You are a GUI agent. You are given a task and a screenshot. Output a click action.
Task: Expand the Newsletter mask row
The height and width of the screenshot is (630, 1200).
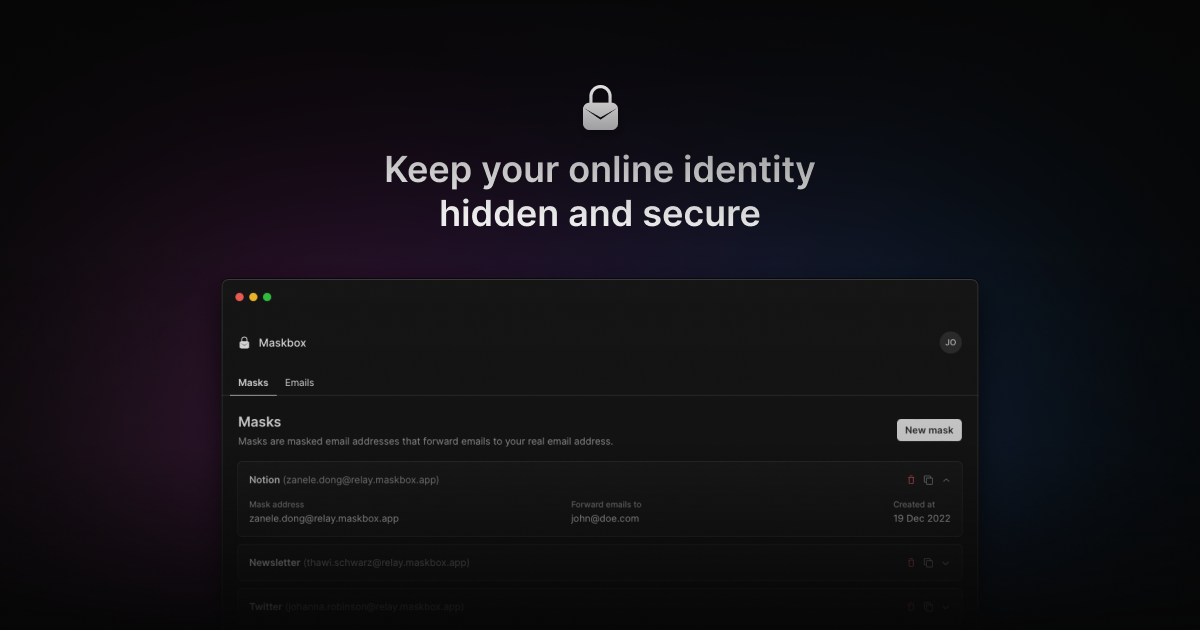pos(946,563)
